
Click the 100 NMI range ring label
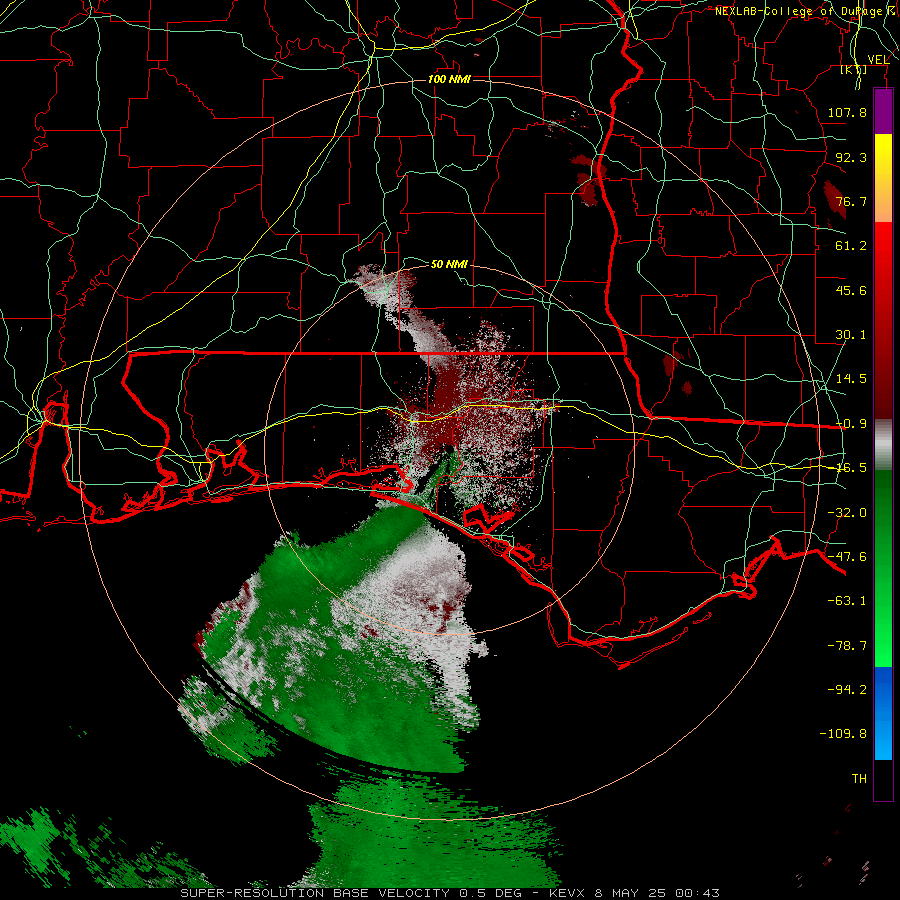pos(449,79)
